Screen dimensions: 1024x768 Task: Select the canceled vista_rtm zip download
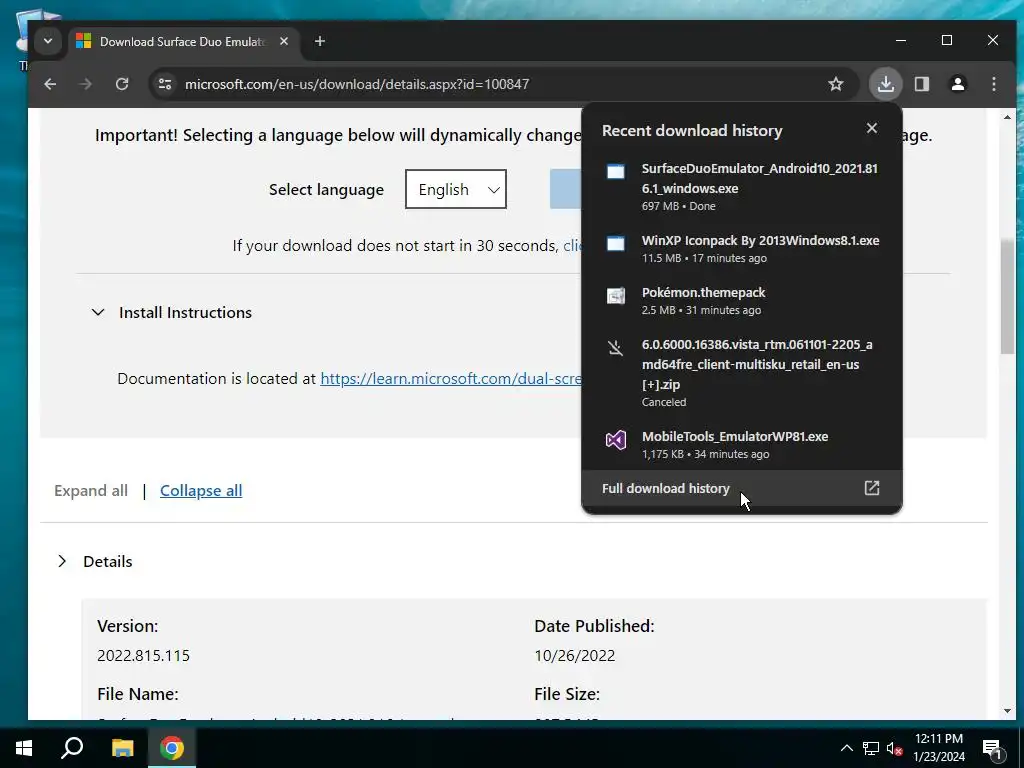(x=741, y=372)
